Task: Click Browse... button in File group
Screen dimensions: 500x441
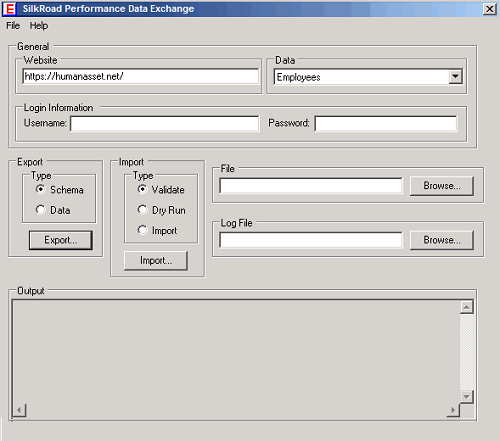Action: [x=442, y=186]
